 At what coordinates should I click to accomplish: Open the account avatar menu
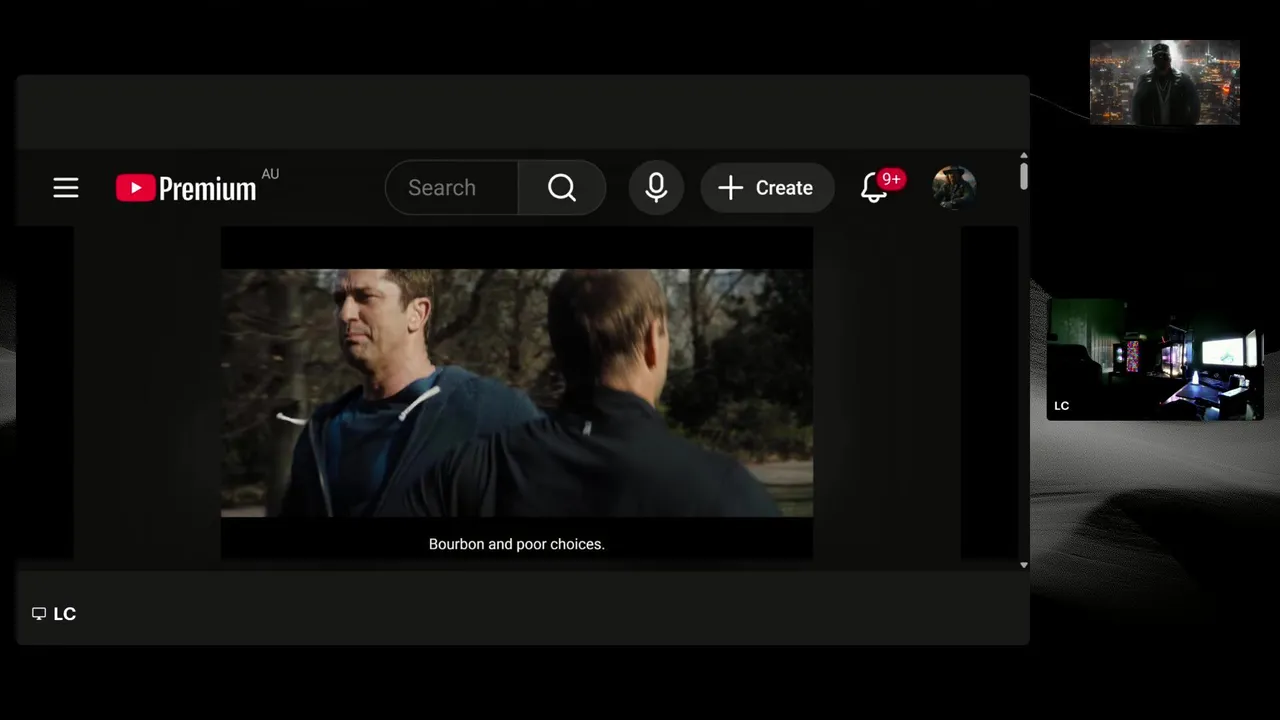click(x=954, y=187)
